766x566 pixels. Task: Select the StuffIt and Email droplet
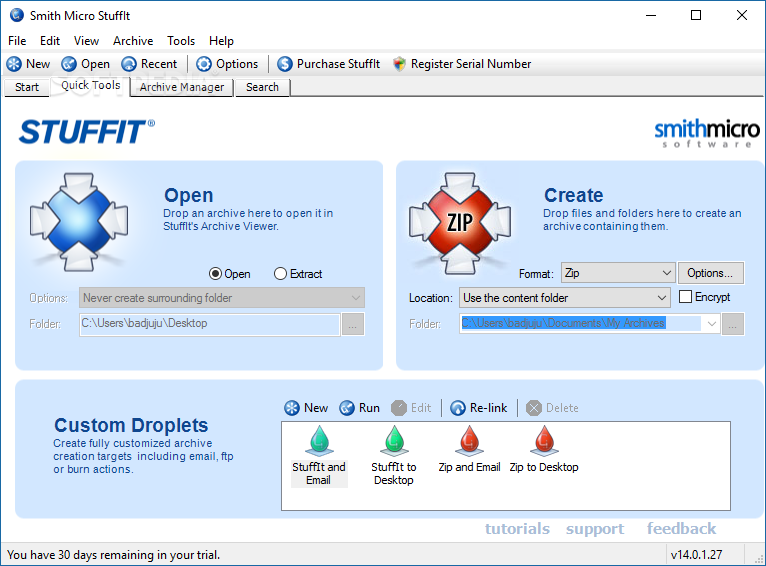click(319, 456)
